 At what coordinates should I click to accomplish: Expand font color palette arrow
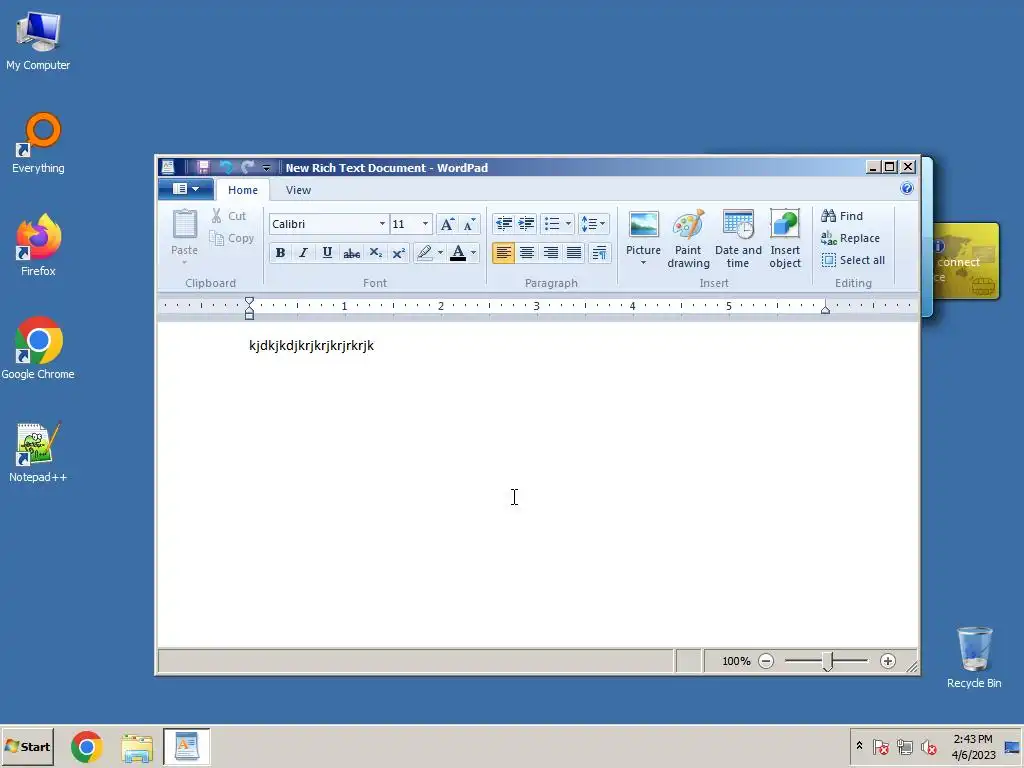(x=473, y=253)
